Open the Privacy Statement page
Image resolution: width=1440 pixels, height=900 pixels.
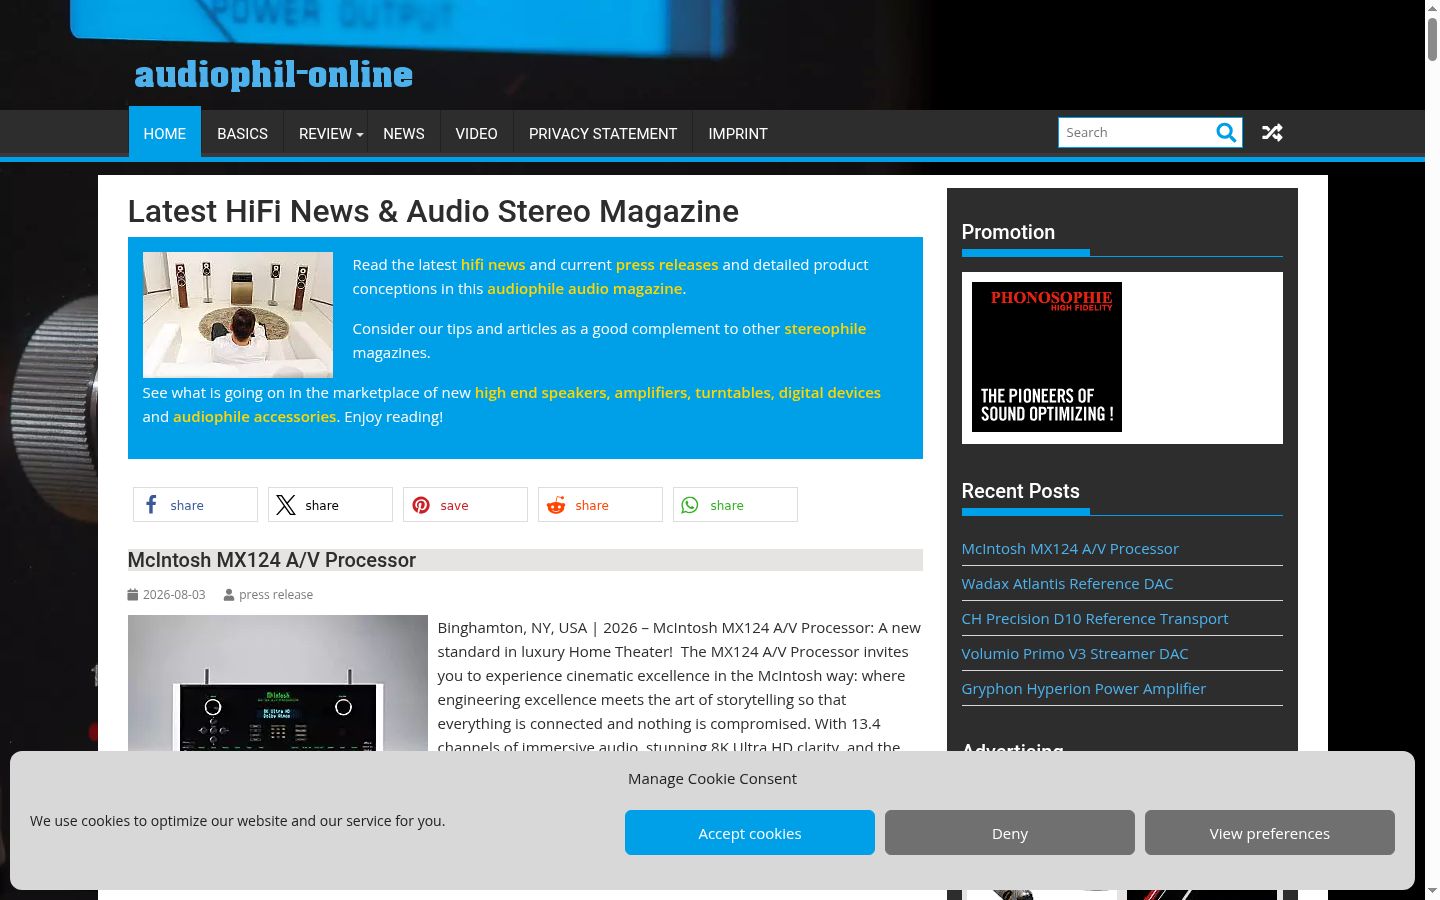603,133
